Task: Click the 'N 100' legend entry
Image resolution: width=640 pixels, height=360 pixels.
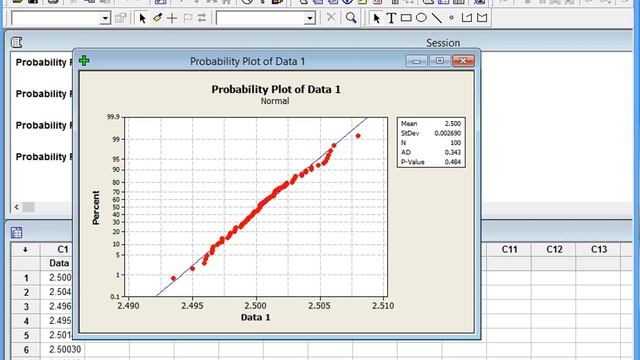Action: click(x=431, y=143)
